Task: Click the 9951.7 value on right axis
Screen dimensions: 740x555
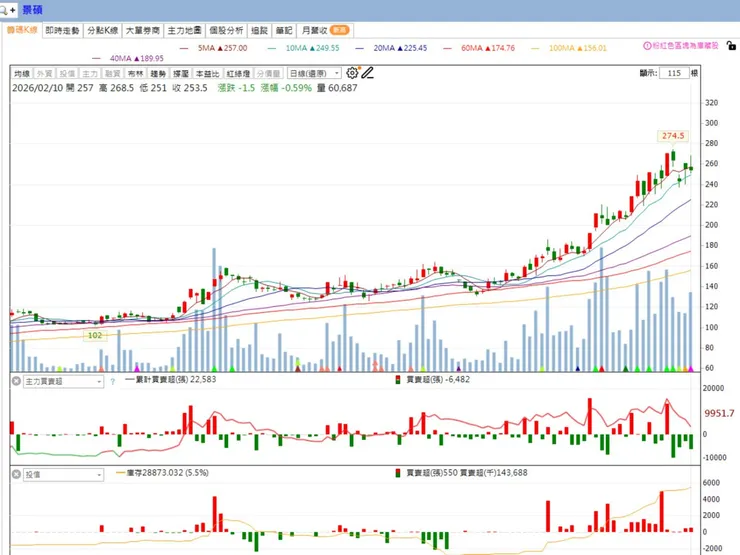Action: [719, 413]
